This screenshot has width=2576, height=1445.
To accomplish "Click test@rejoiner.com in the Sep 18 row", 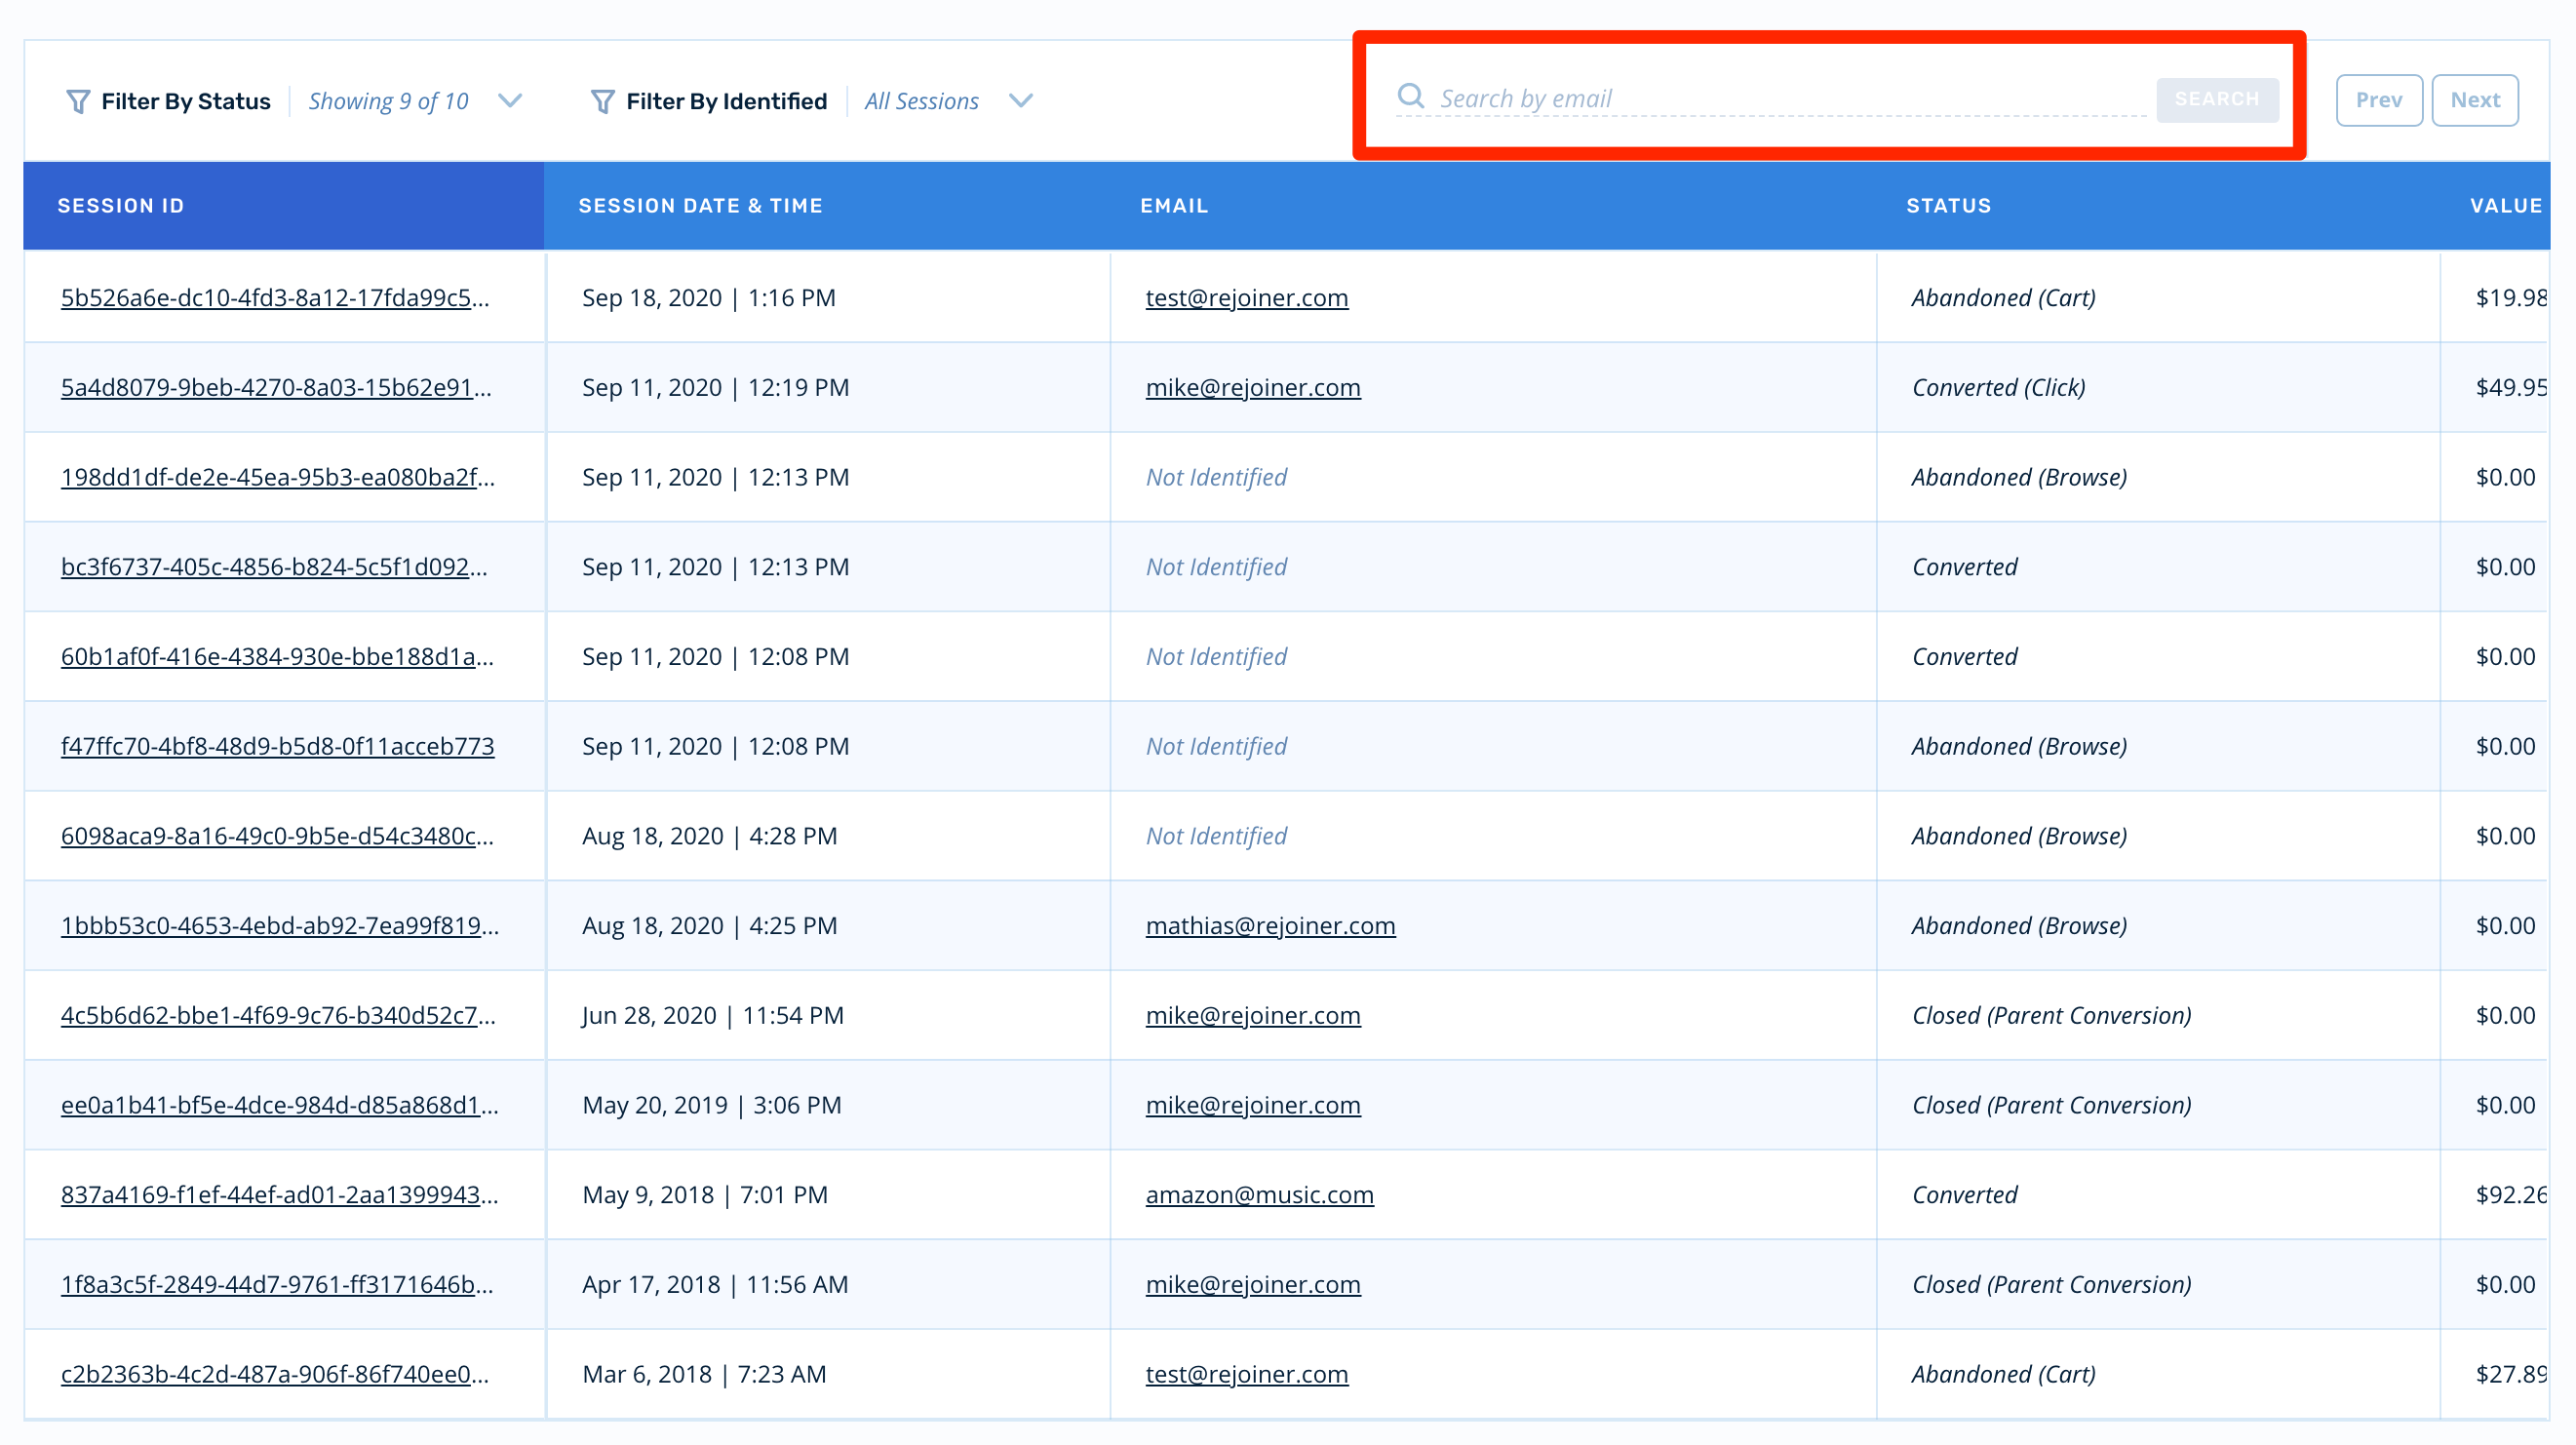I will coord(1246,298).
